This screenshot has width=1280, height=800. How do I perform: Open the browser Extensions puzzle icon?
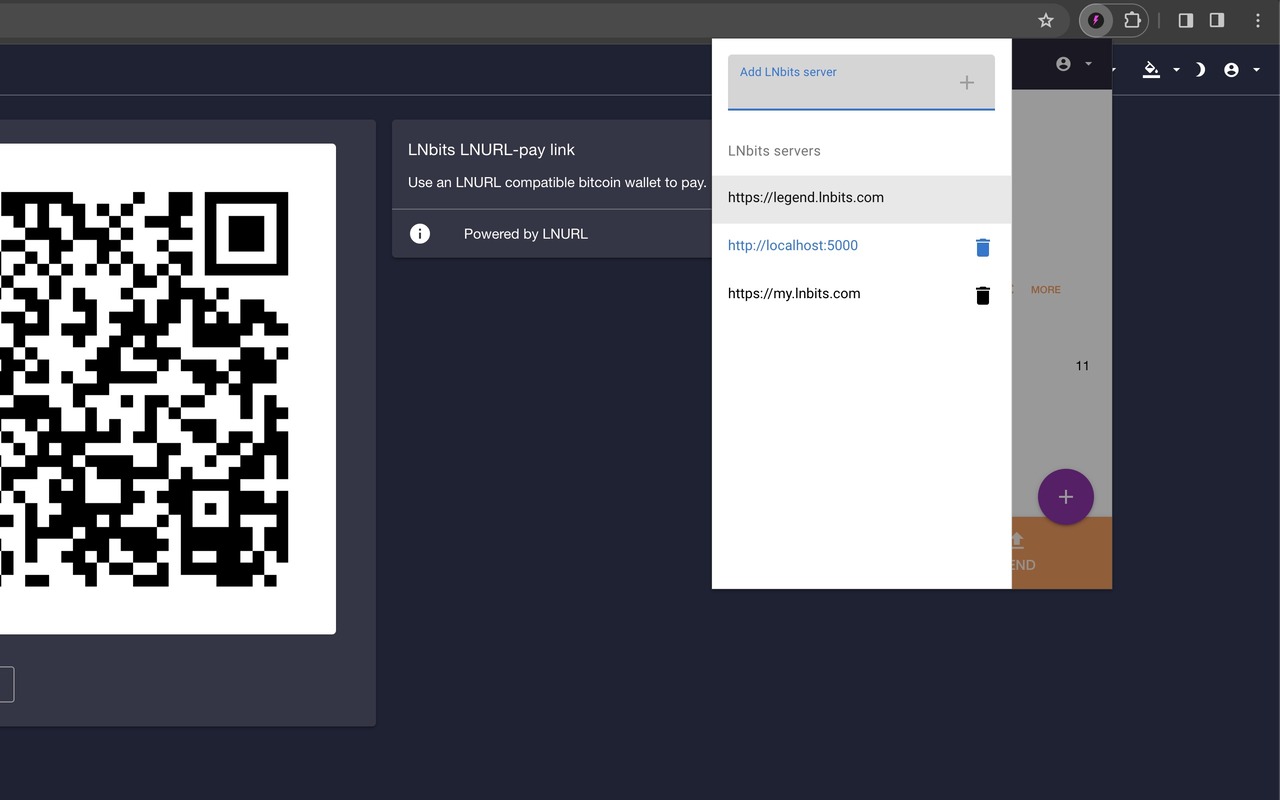[1132, 20]
